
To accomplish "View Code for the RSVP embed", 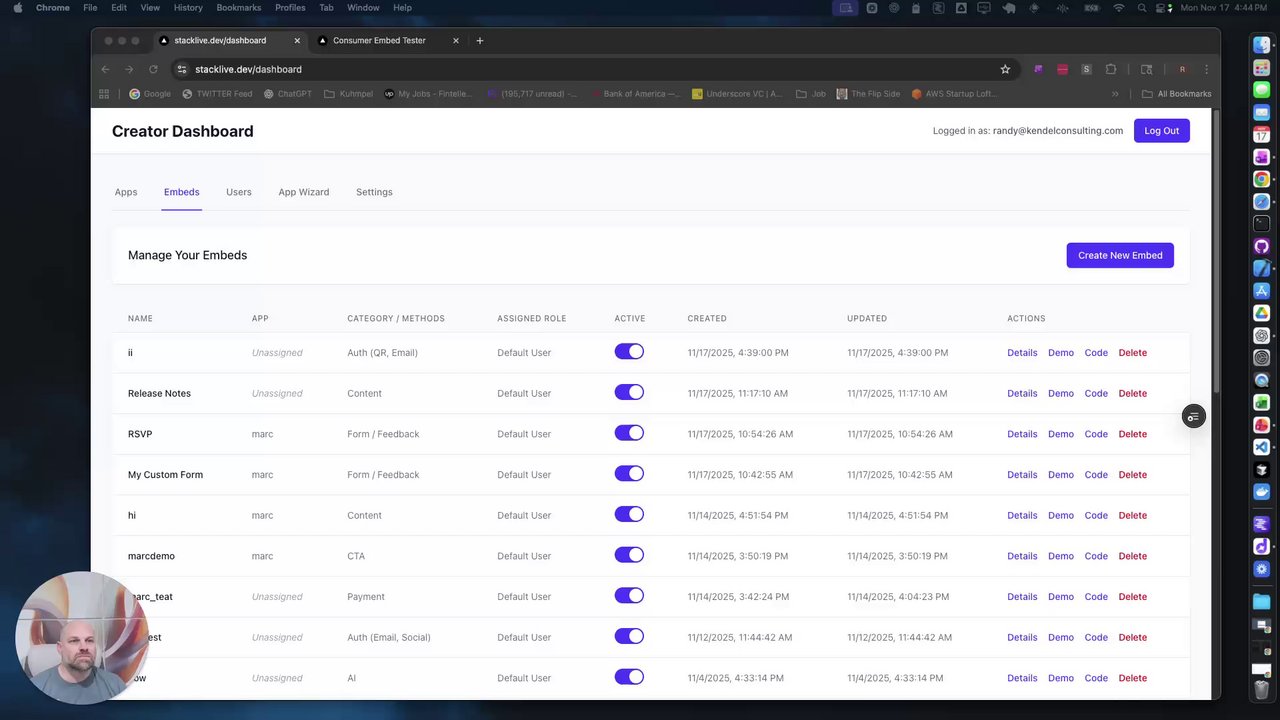I will pos(1096,434).
